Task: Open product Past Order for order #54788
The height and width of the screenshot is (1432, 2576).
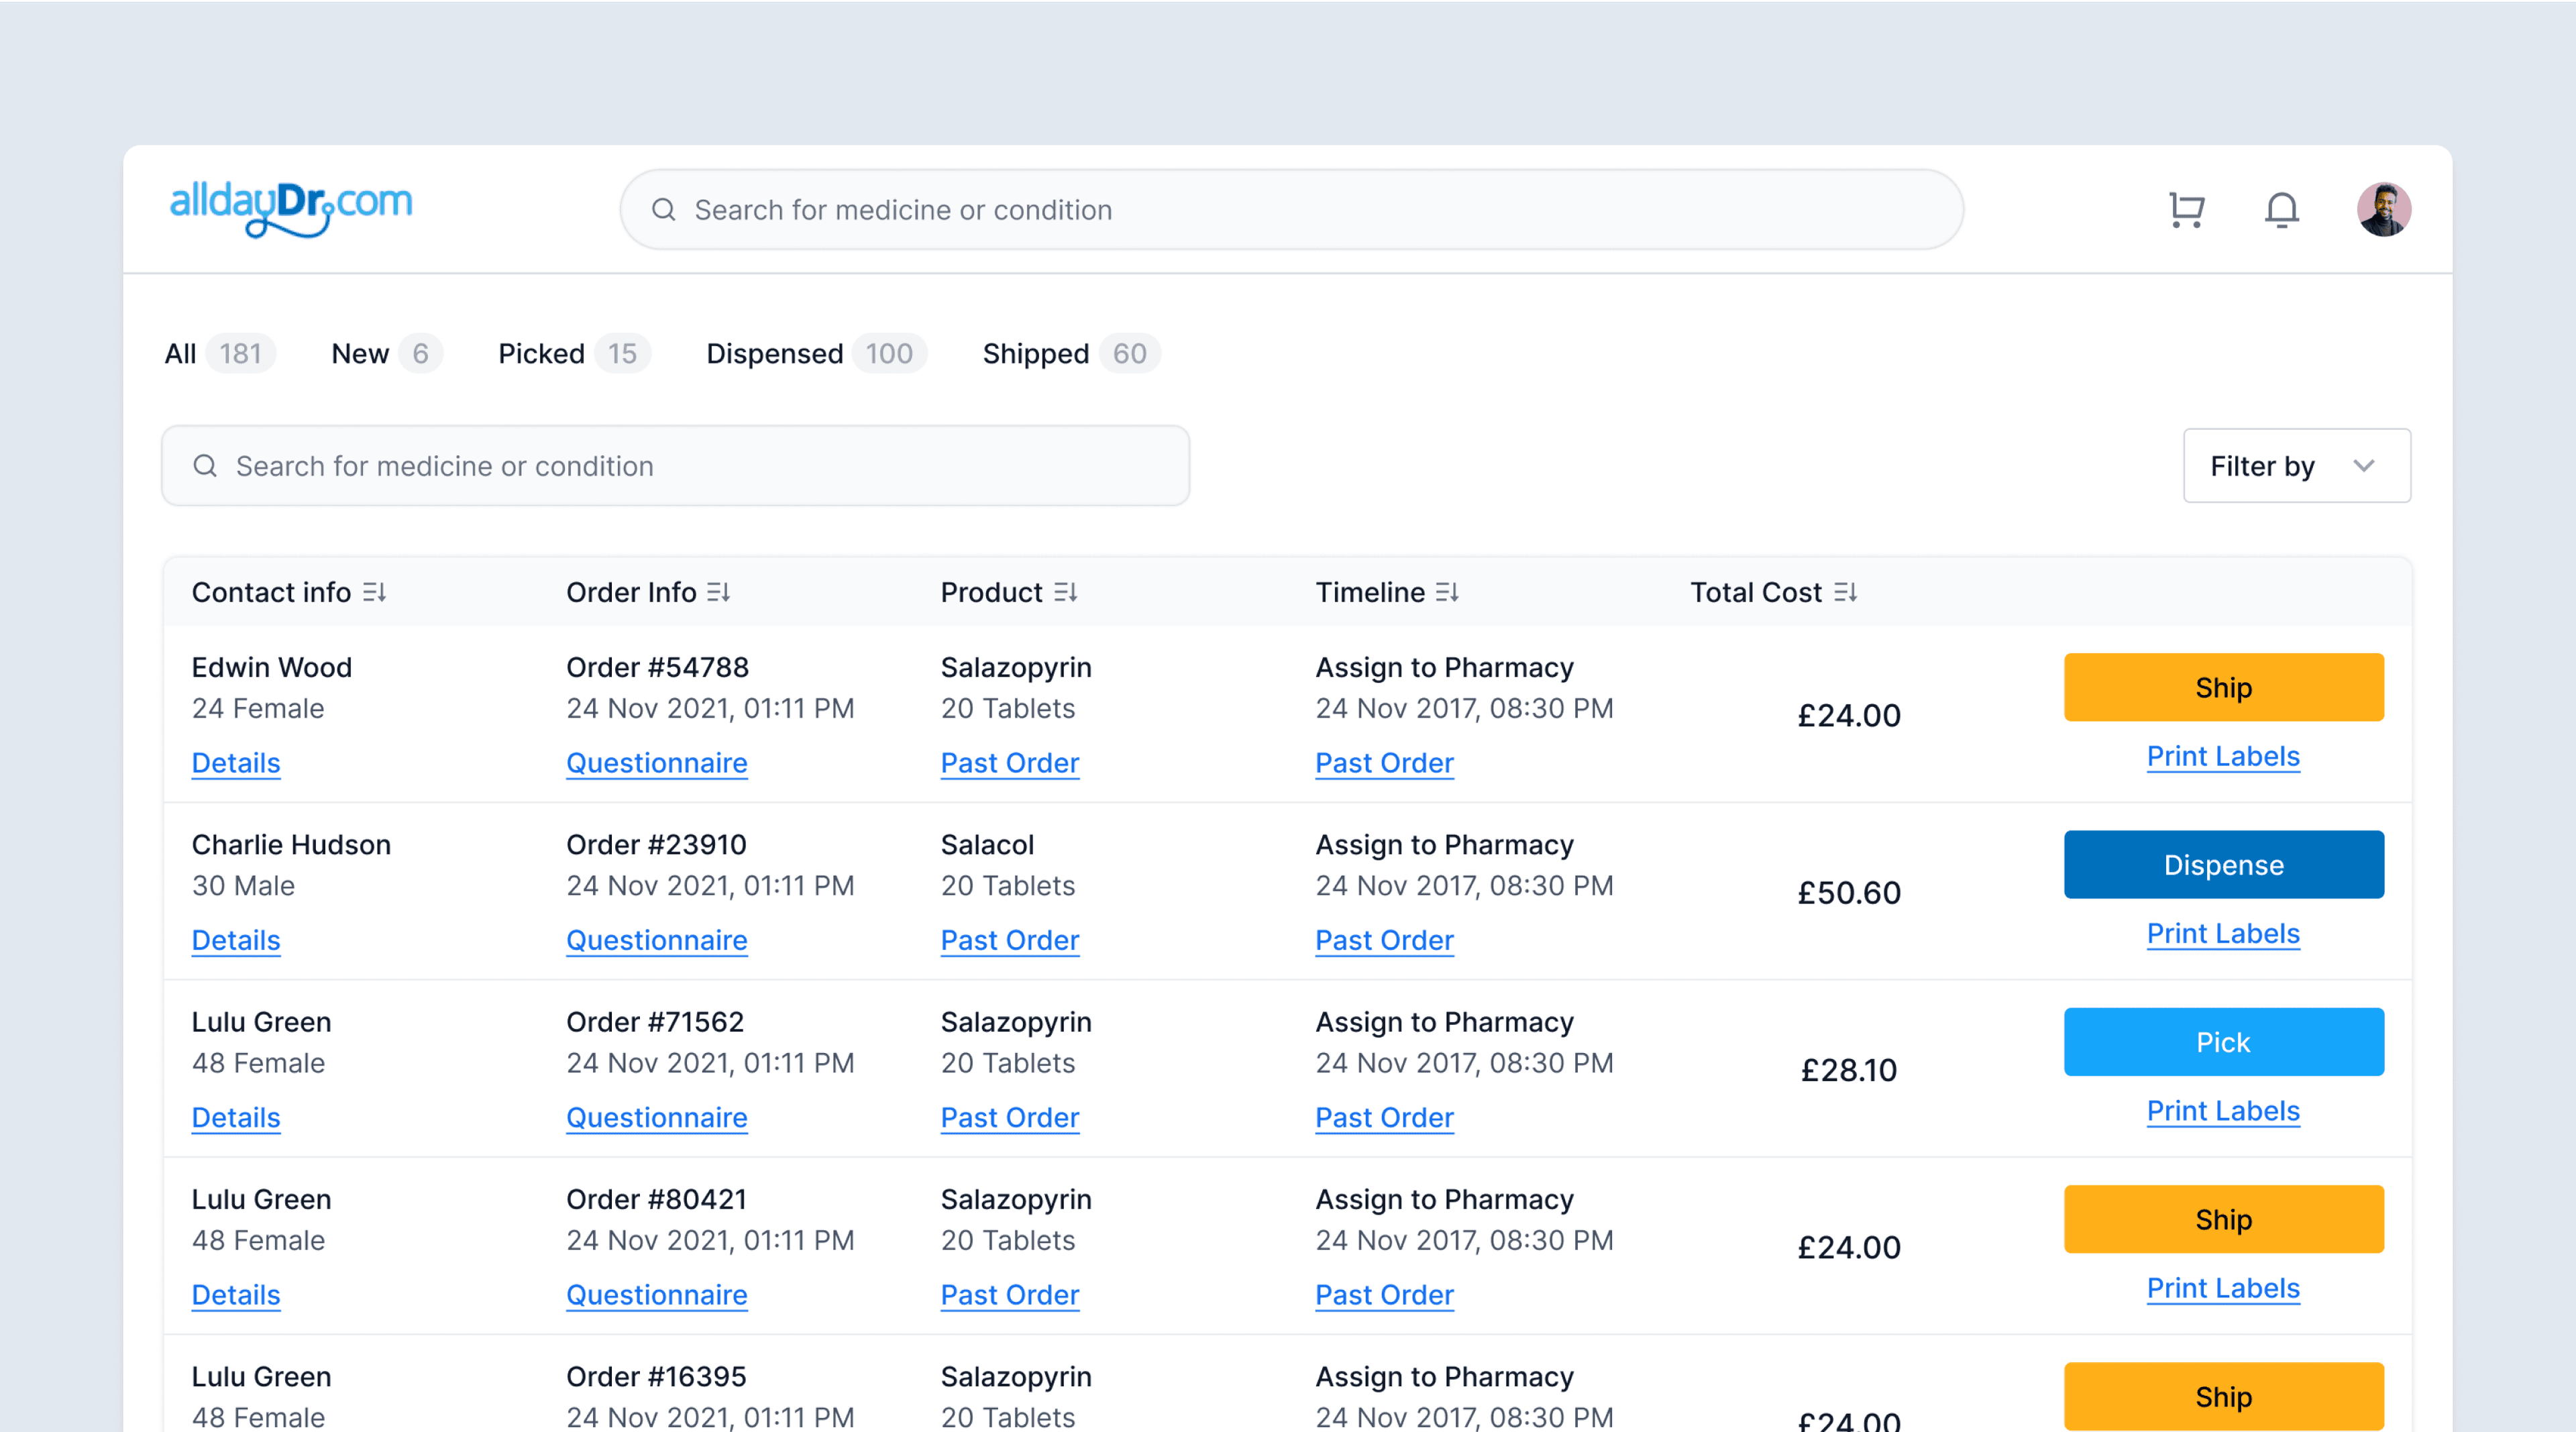Action: pos(1010,763)
